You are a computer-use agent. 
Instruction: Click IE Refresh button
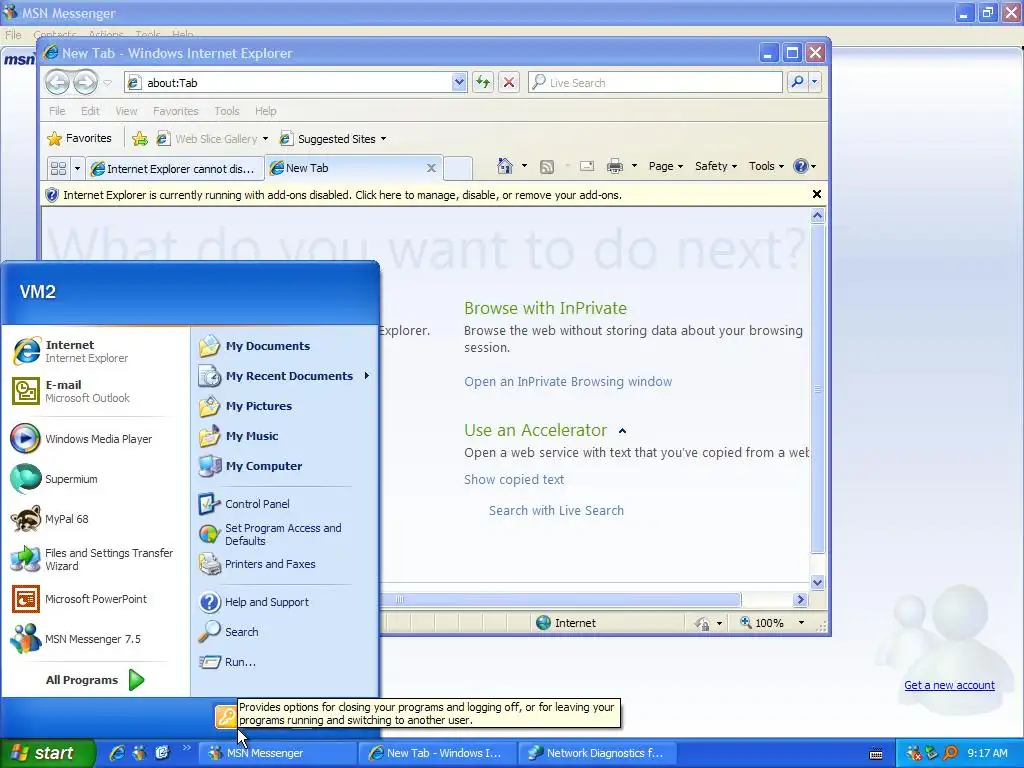(483, 82)
